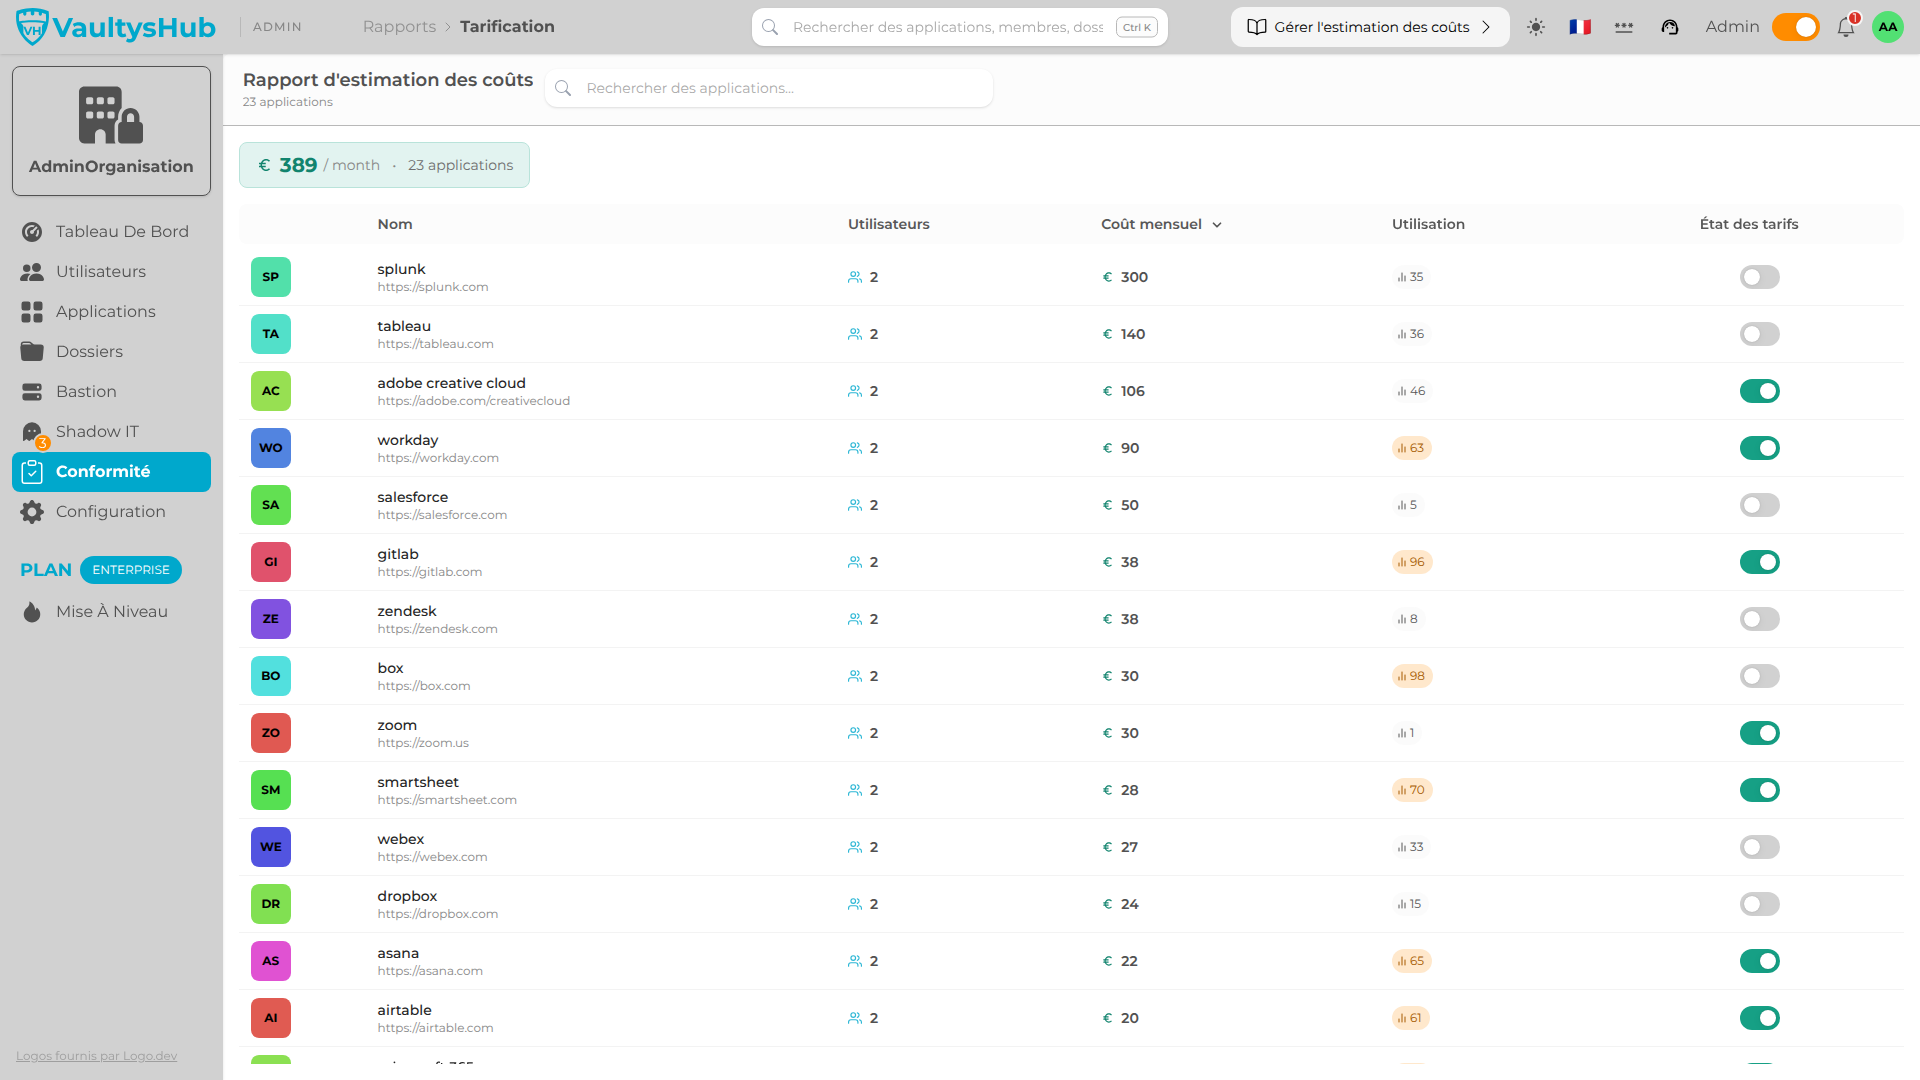The width and height of the screenshot is (1920, 1080).
Task: Click the airtable AI app badge
Action: (x=271, y=1018)
